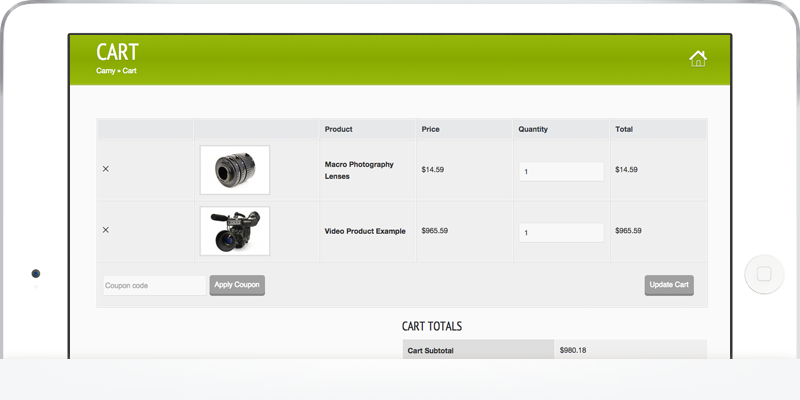The width and height of the screenshot is (800, 400).
Task: Click the Price column header
Action: [x=431, y=129]
